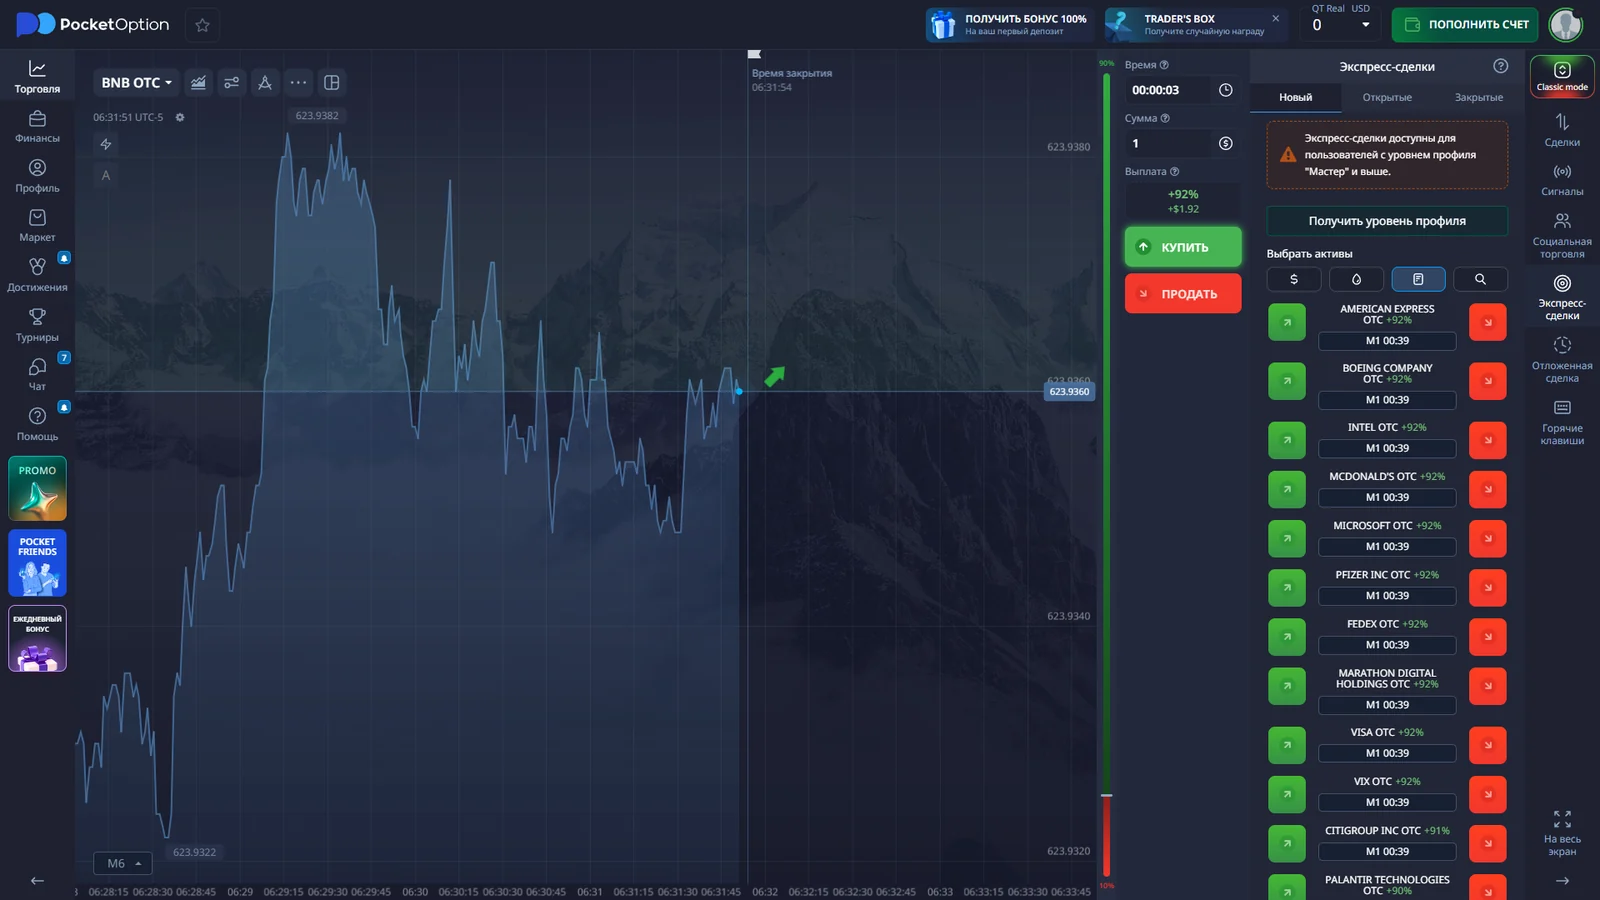Open VISA OTC M1 expiry selector
Screen dimensions: 1600x900
(x=1387, y=753)
